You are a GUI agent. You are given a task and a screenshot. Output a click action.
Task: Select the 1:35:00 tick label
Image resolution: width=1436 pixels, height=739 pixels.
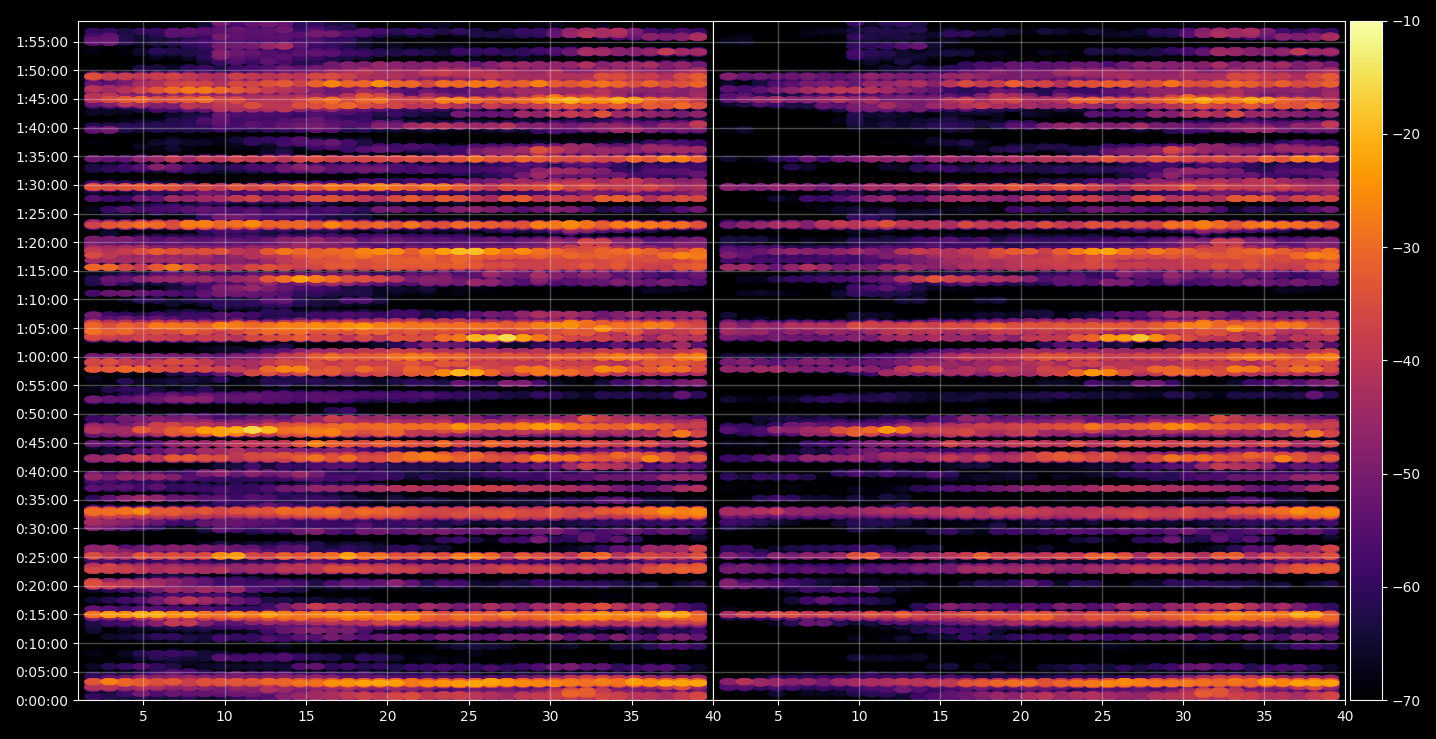(x=42, y=157)
